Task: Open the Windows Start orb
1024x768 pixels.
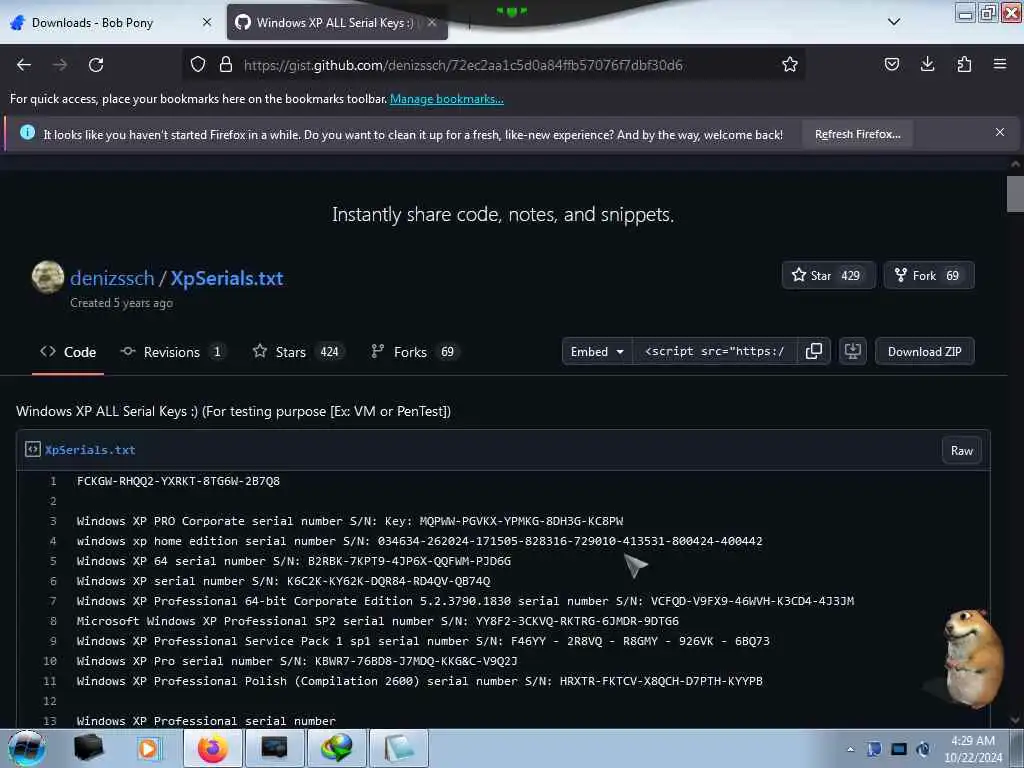Action: (x=26, y=748)
